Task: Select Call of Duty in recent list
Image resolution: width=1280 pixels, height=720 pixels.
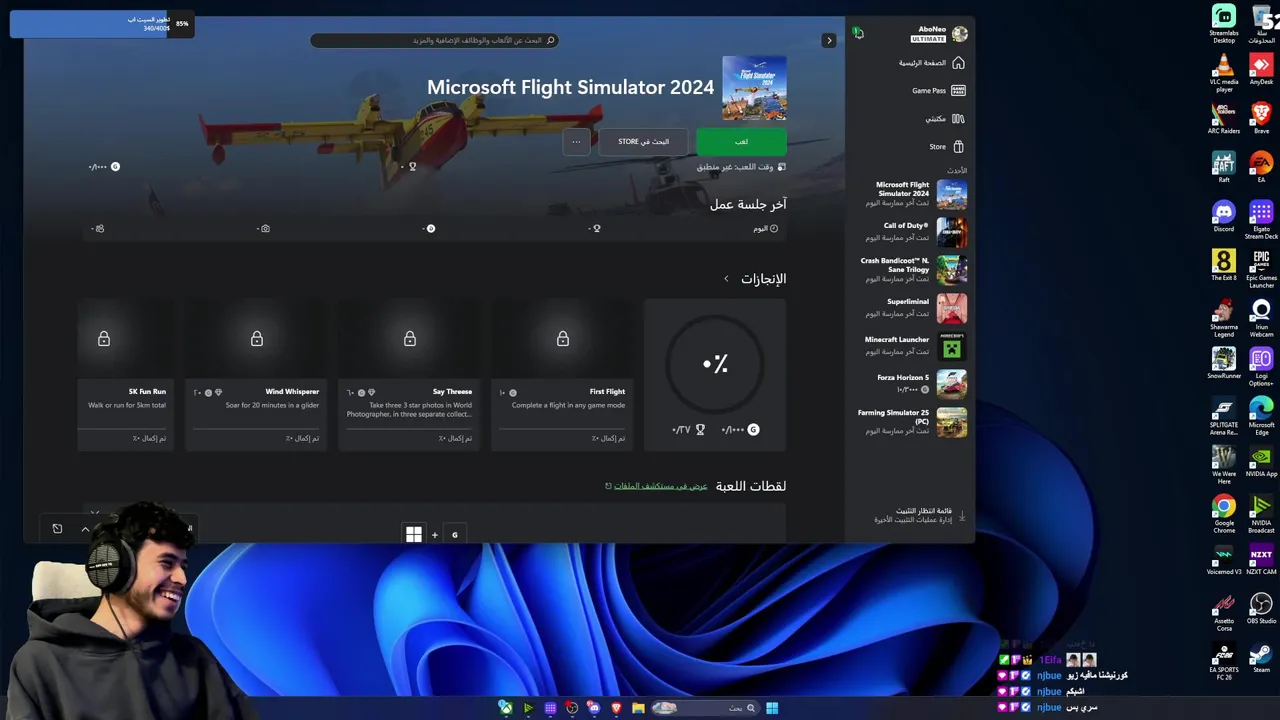Action: coord(910,232)
